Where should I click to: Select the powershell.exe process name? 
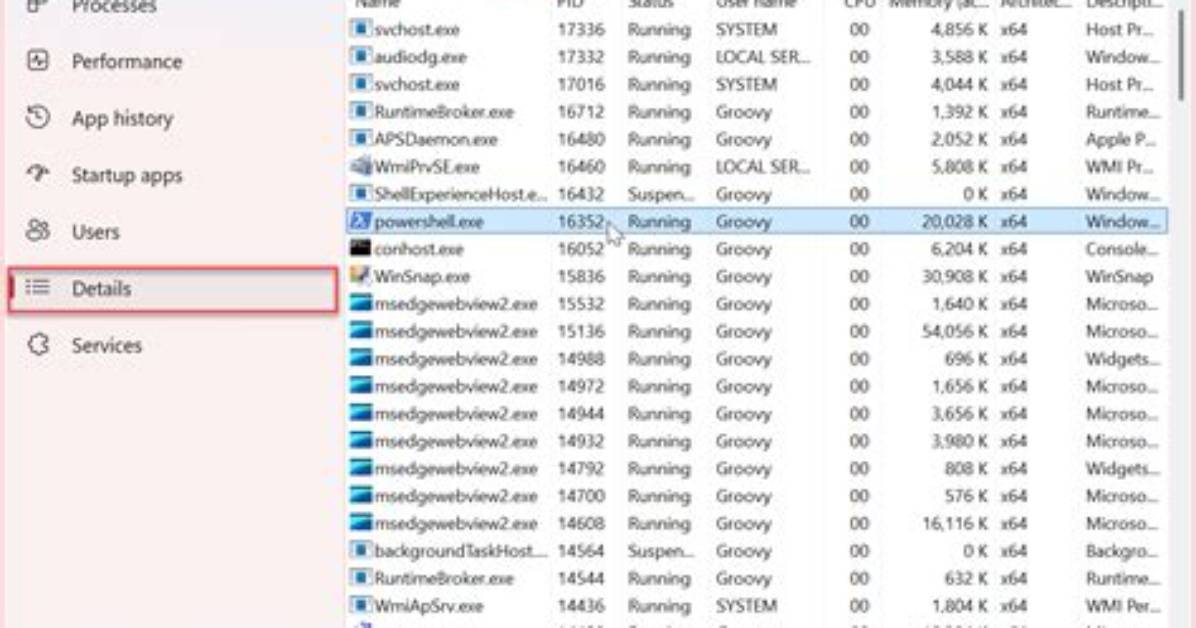(429, 222)
